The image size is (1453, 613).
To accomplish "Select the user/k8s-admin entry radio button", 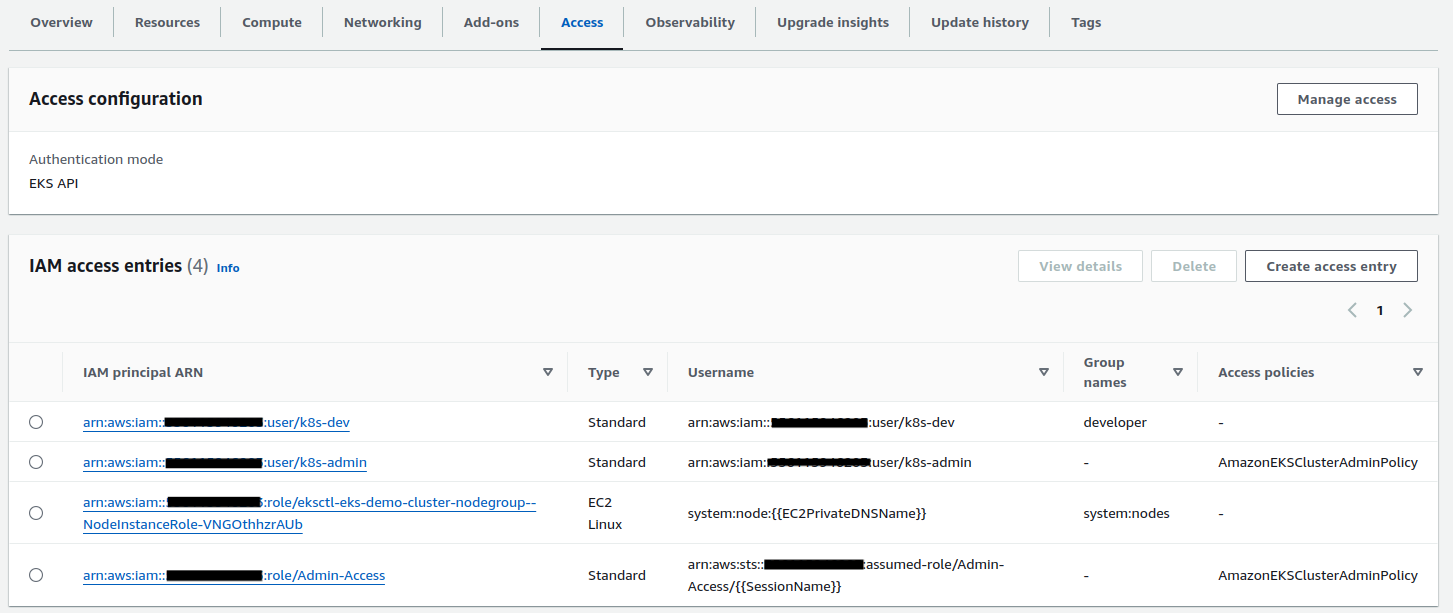I will [36, 462].
